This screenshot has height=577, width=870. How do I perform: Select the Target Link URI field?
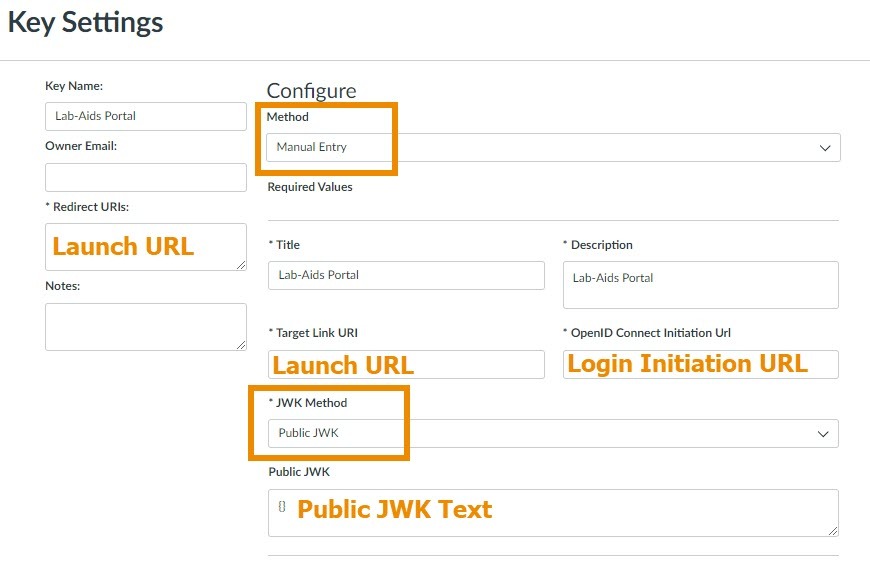point(405,365)
